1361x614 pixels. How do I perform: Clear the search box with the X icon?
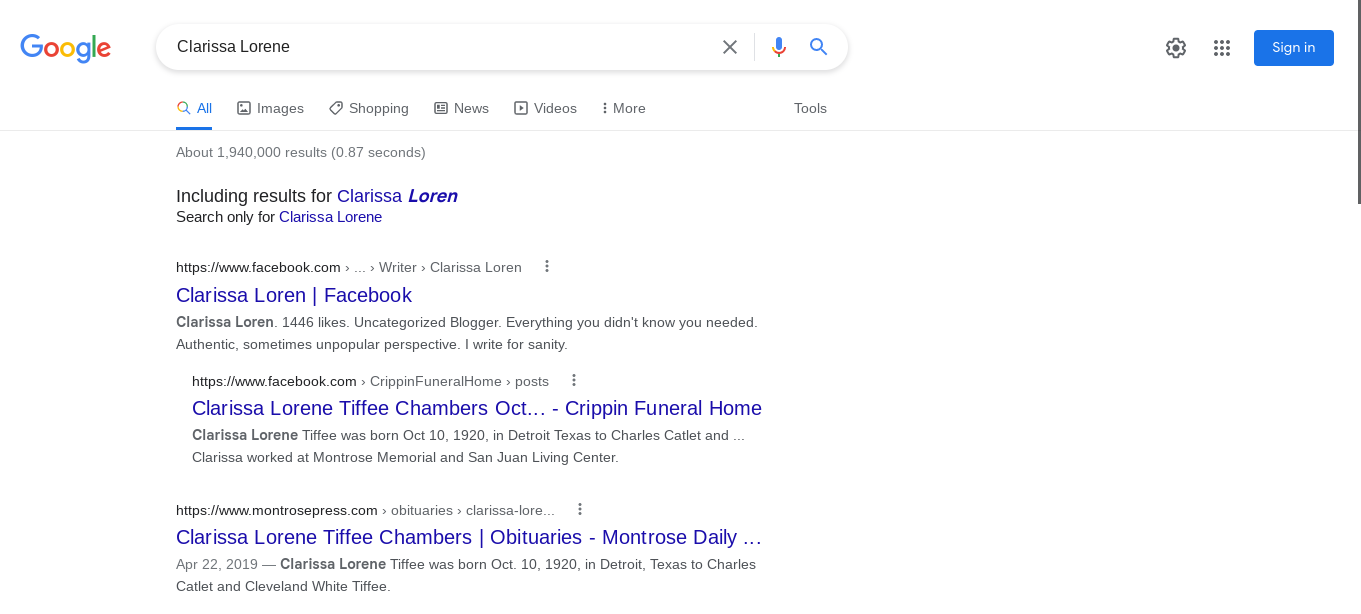point(730,47)
